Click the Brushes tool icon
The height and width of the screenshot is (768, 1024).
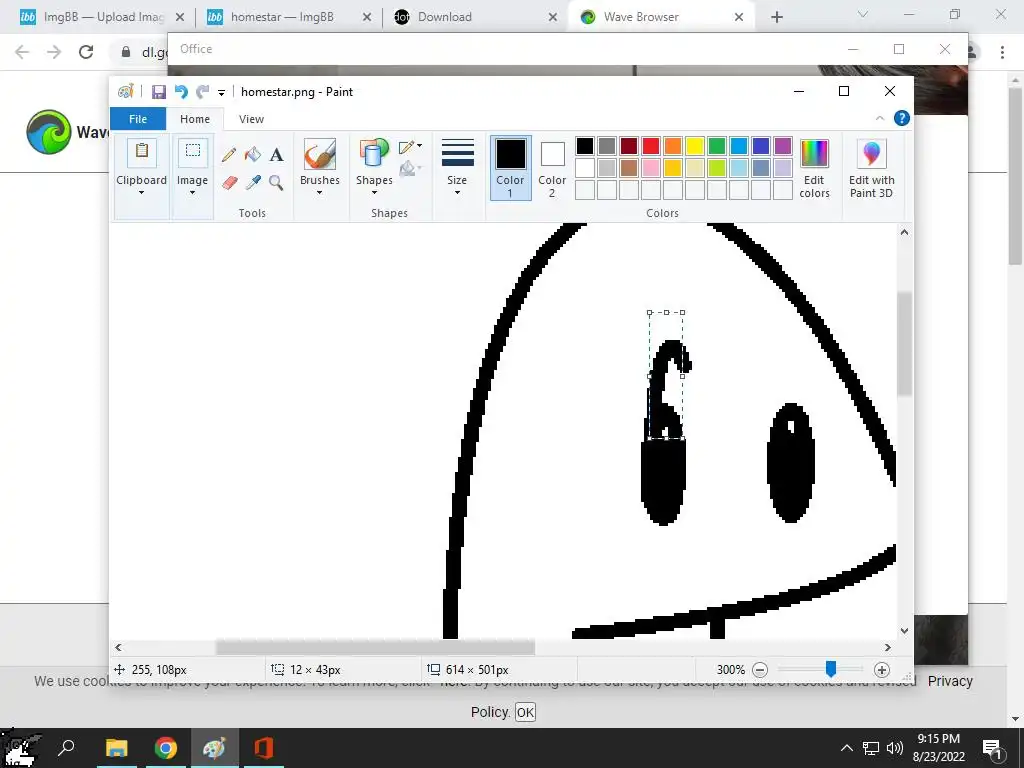click(x=320, y=154)
